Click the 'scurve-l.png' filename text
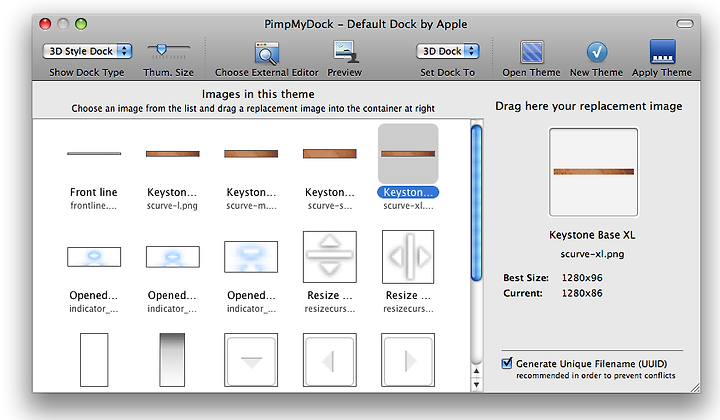 tap(172, 206)
